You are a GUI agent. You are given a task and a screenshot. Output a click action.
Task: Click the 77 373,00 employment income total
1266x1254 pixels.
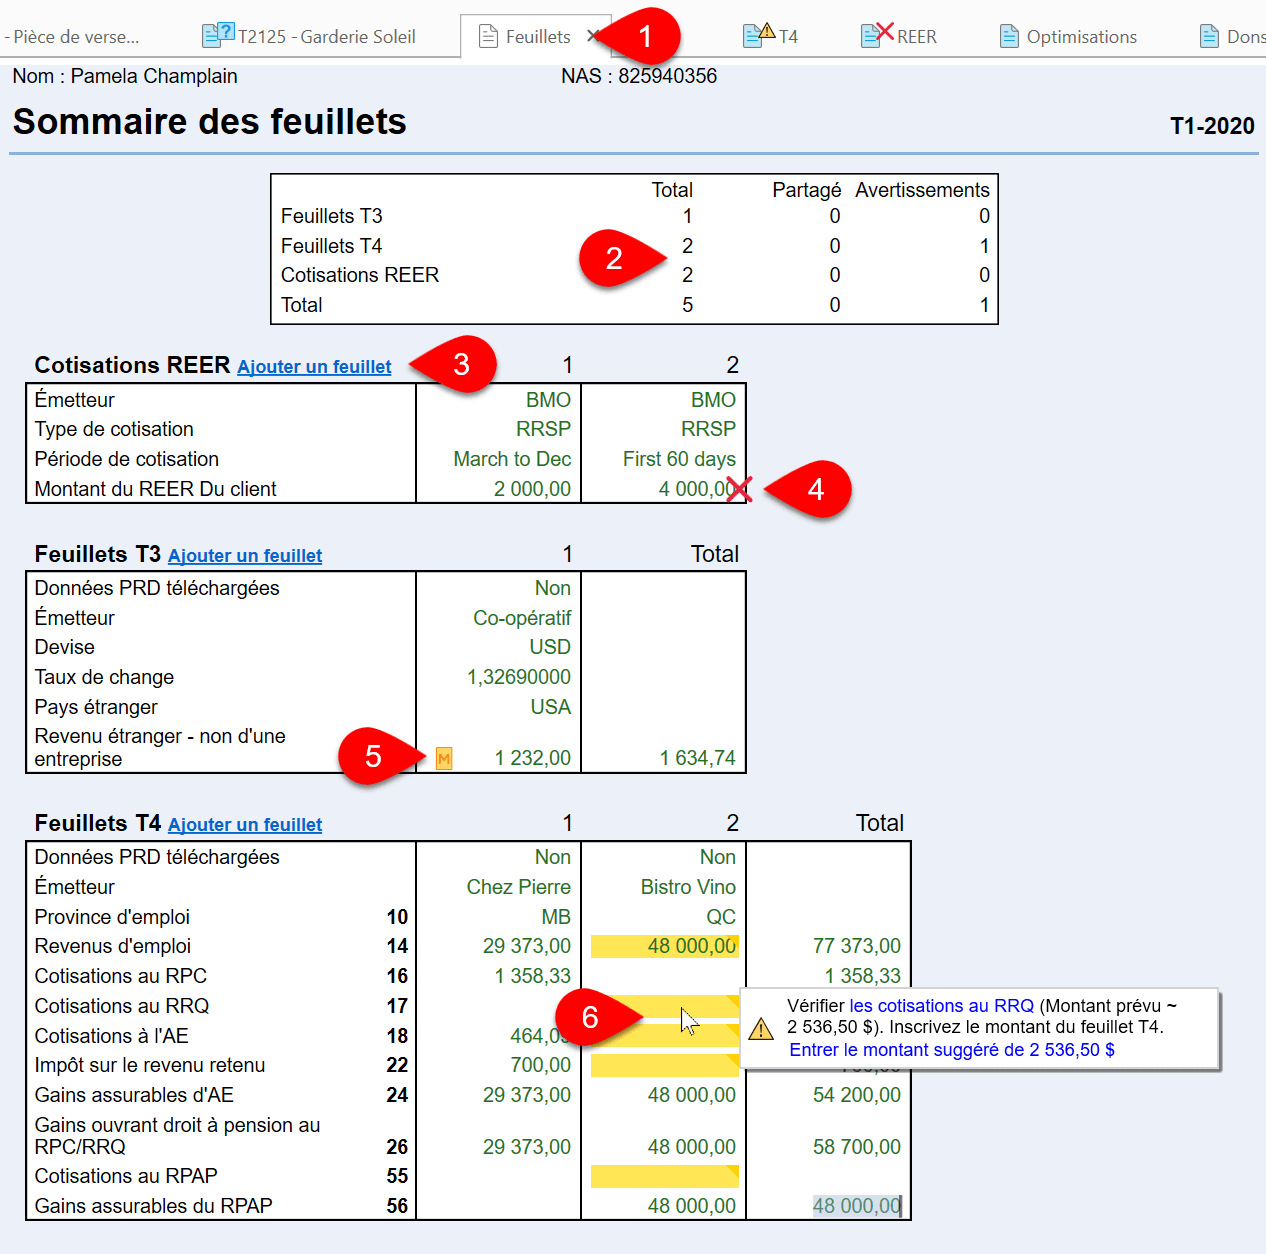857,946
